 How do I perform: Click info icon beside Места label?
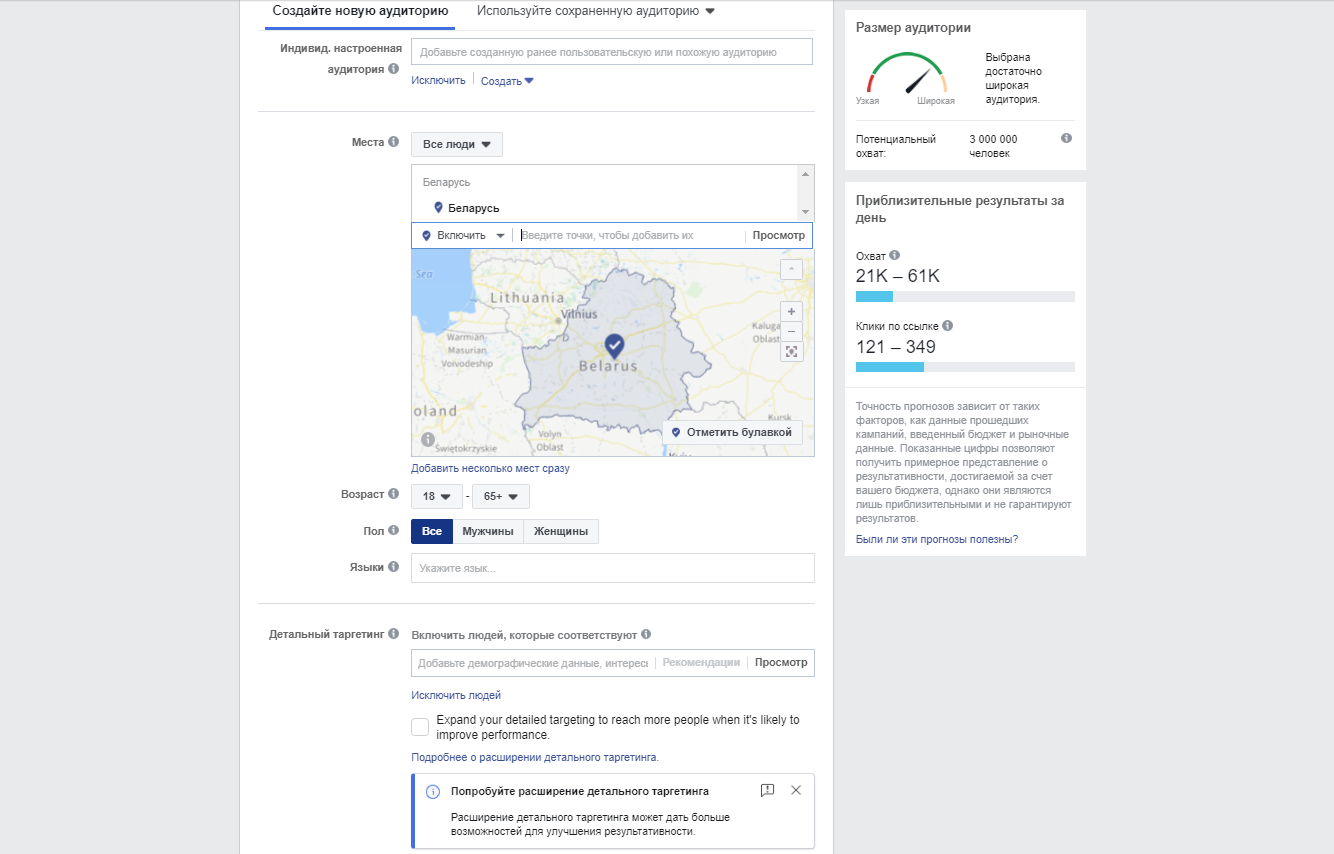(x=393, y=142)
